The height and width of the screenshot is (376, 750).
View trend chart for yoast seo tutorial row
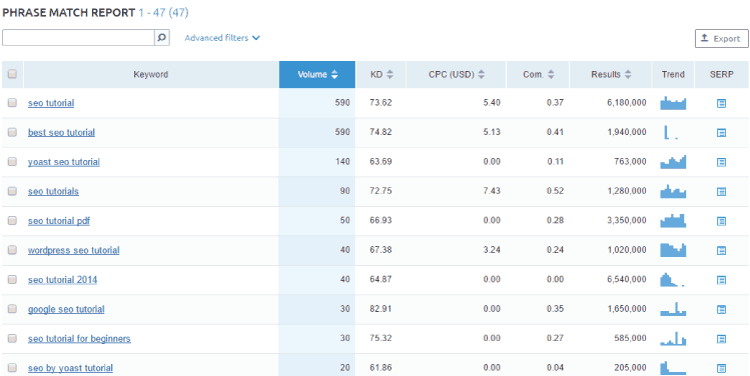point(673,162)
